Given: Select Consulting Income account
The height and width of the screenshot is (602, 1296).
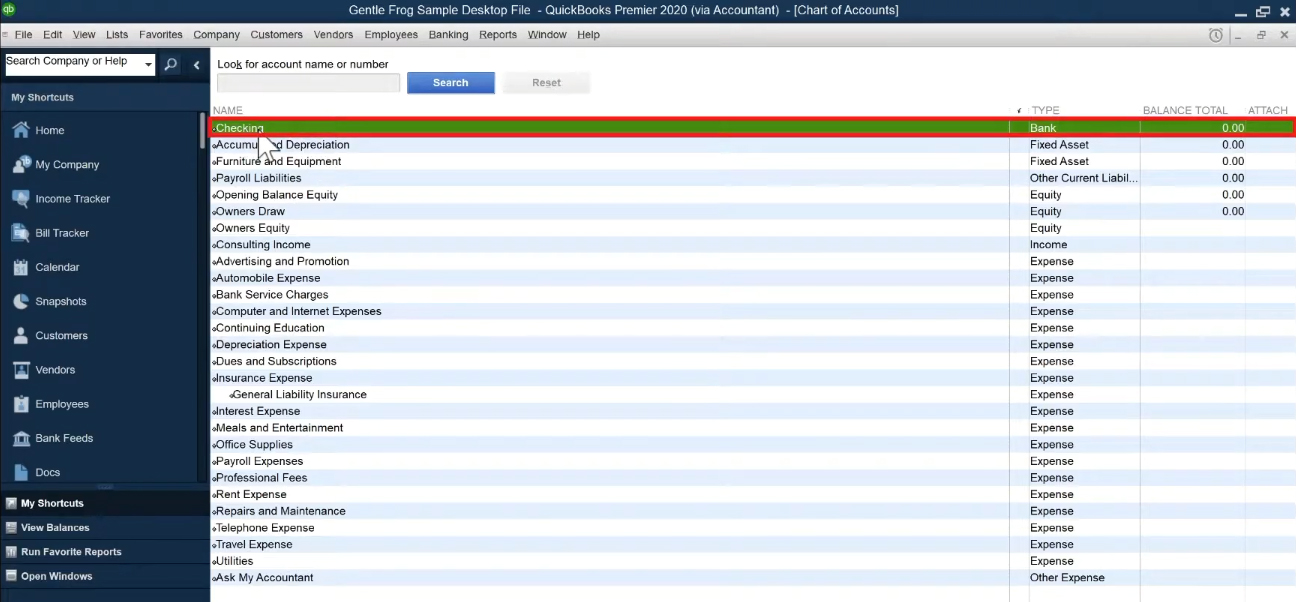Looking at the screenshot, I should (x=752, y=245).
